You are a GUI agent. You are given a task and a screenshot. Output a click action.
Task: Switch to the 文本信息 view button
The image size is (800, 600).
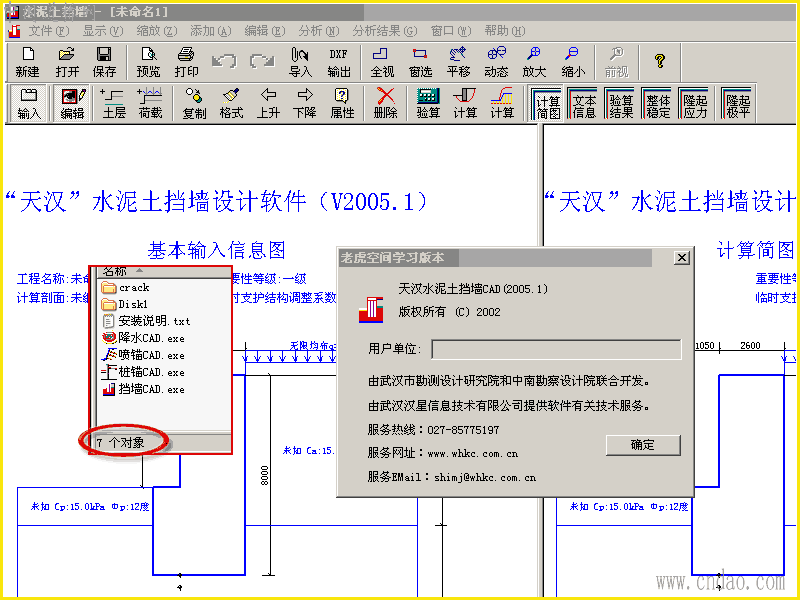[583, 104]
